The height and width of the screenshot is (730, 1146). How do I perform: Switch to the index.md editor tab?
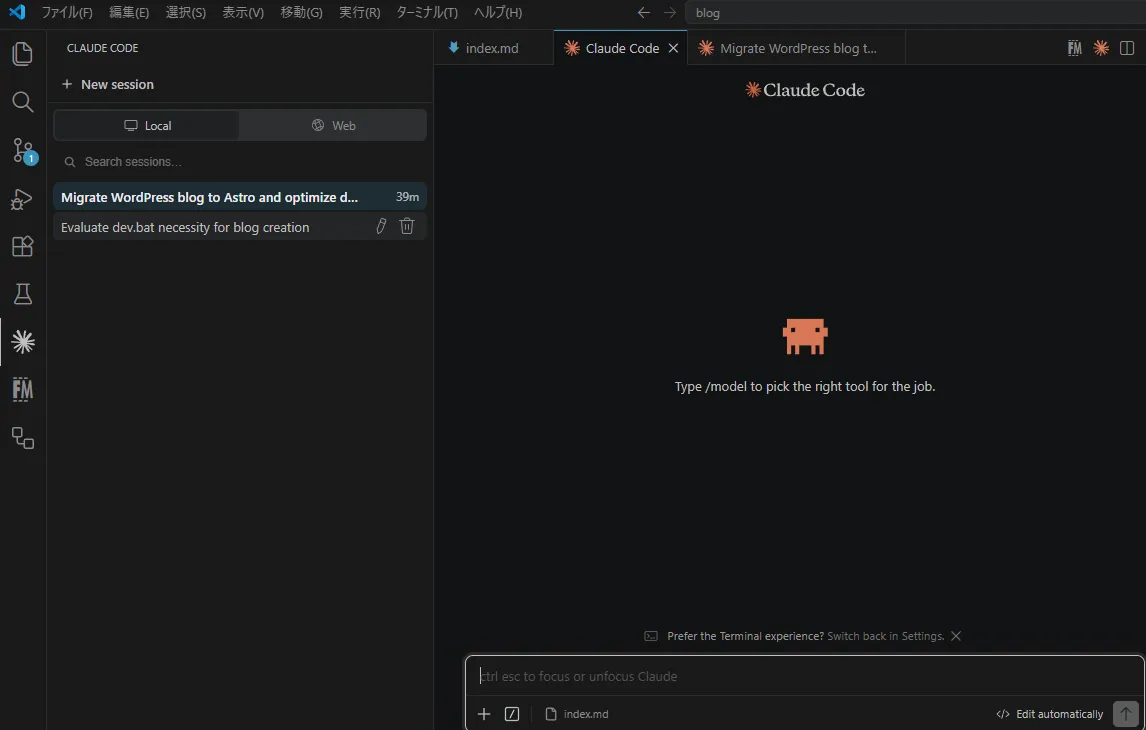[491, 48]
